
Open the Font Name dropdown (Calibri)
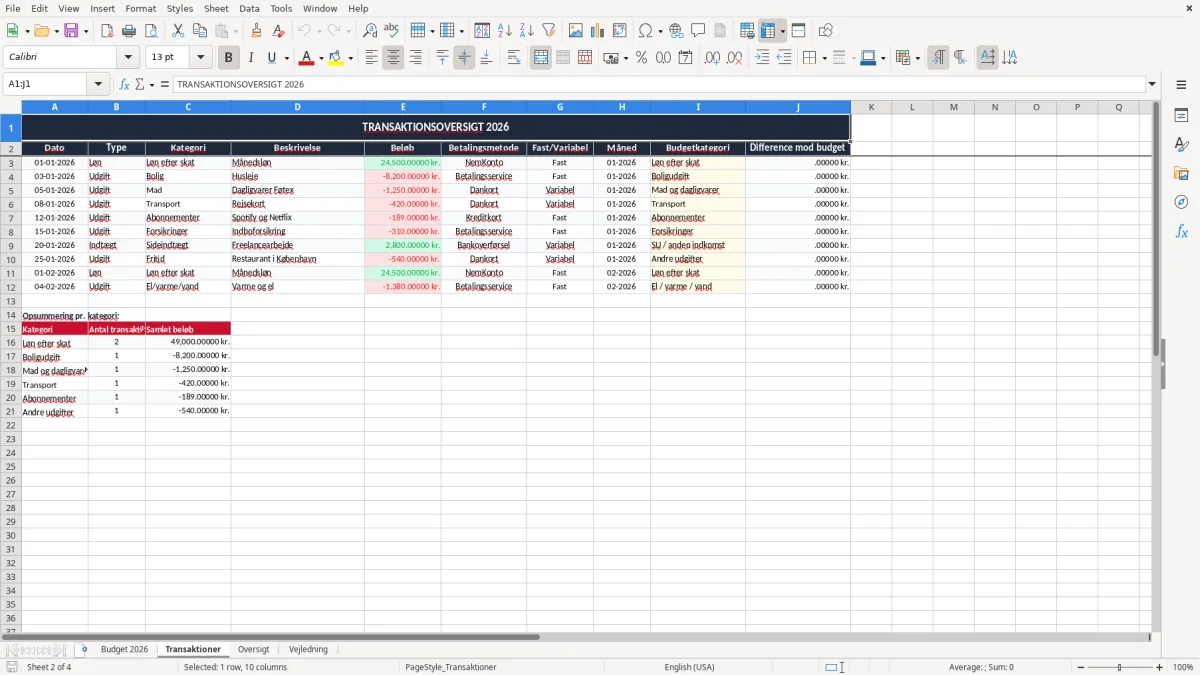(x=128, y=58)
